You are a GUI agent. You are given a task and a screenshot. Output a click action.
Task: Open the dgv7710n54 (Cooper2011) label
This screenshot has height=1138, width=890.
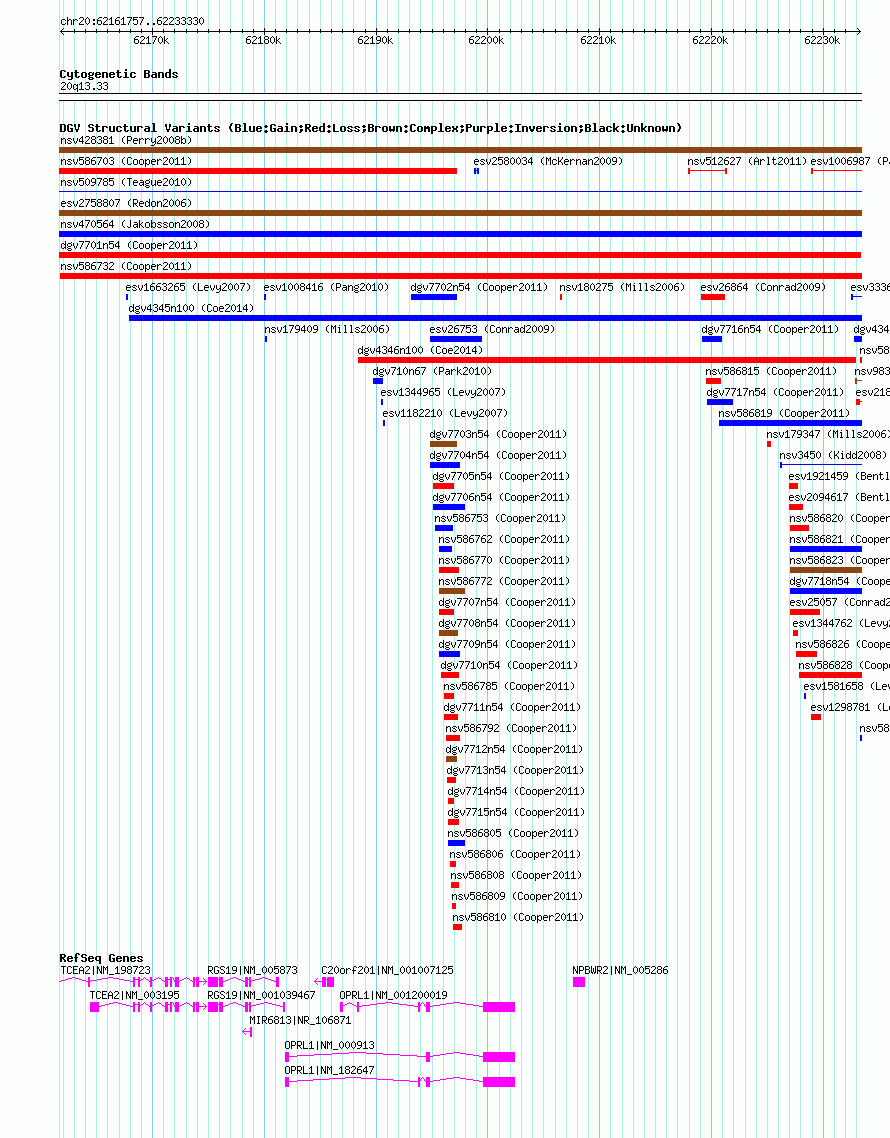[x=510, y=666]
